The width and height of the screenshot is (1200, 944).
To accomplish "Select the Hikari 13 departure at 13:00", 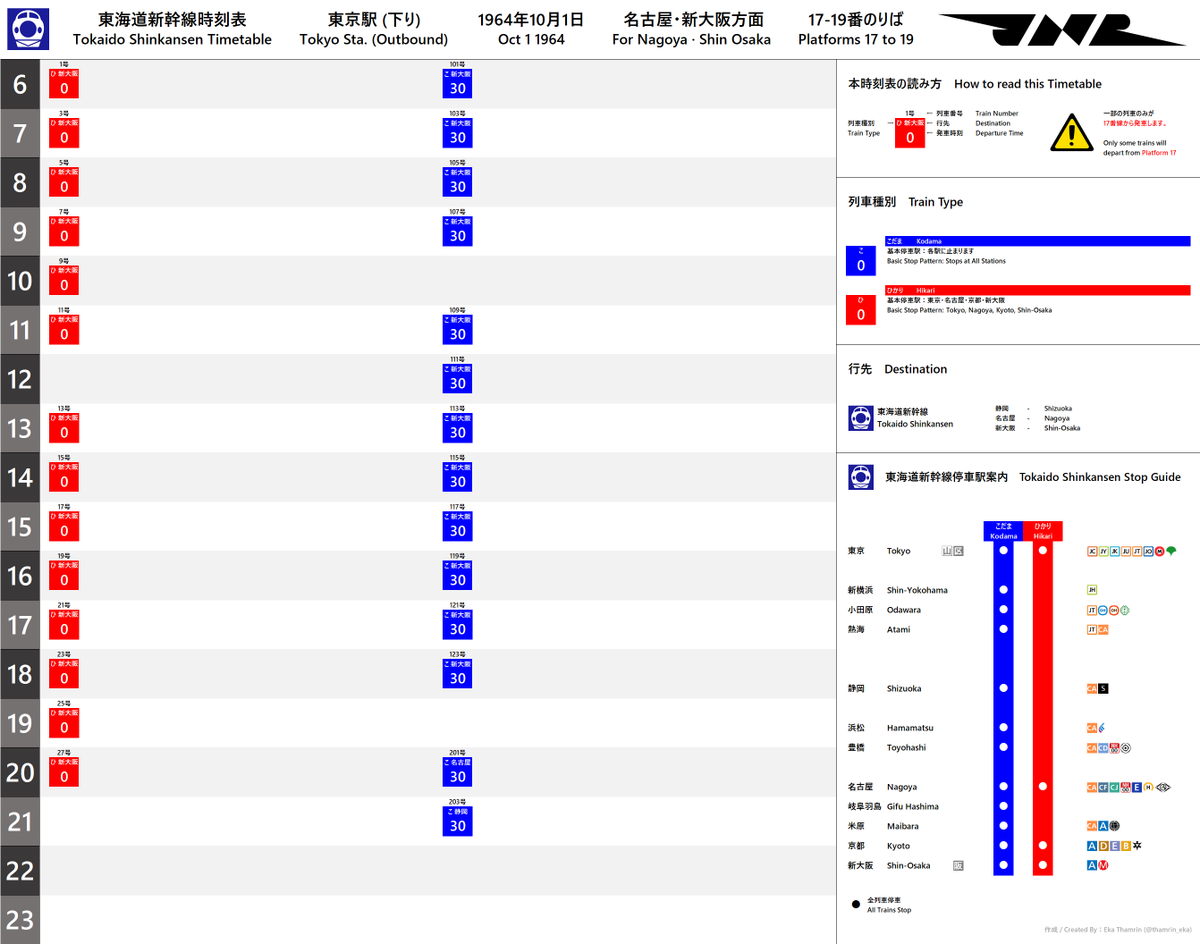I will (x=64, y=427).
